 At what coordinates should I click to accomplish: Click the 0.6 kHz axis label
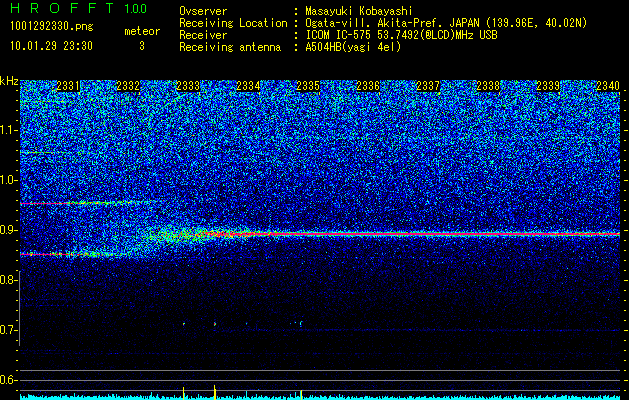[9, 380]
